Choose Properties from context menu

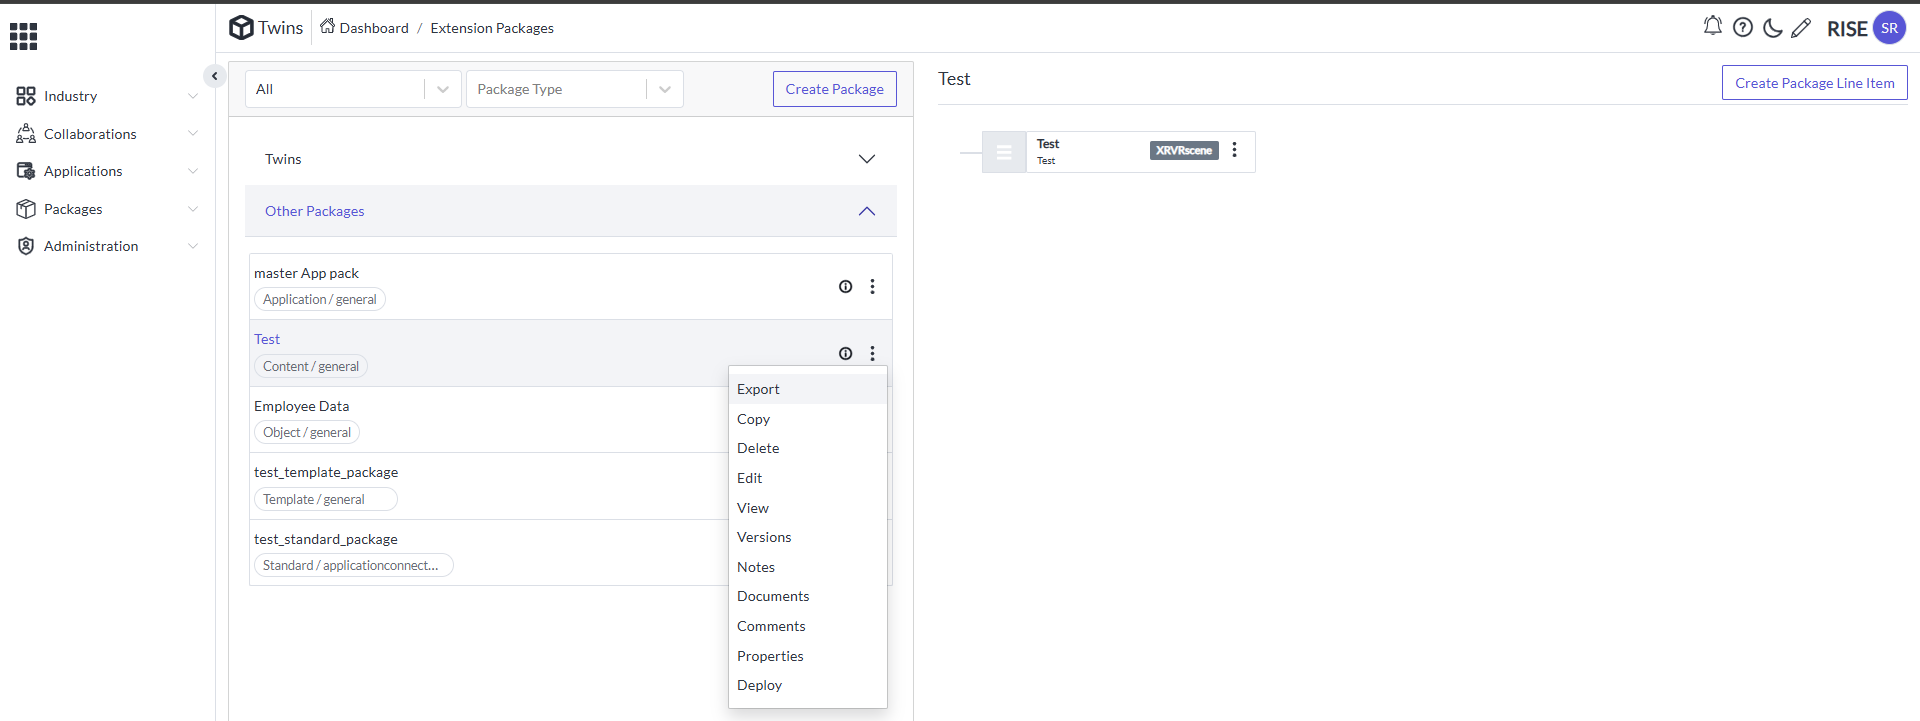808,656
